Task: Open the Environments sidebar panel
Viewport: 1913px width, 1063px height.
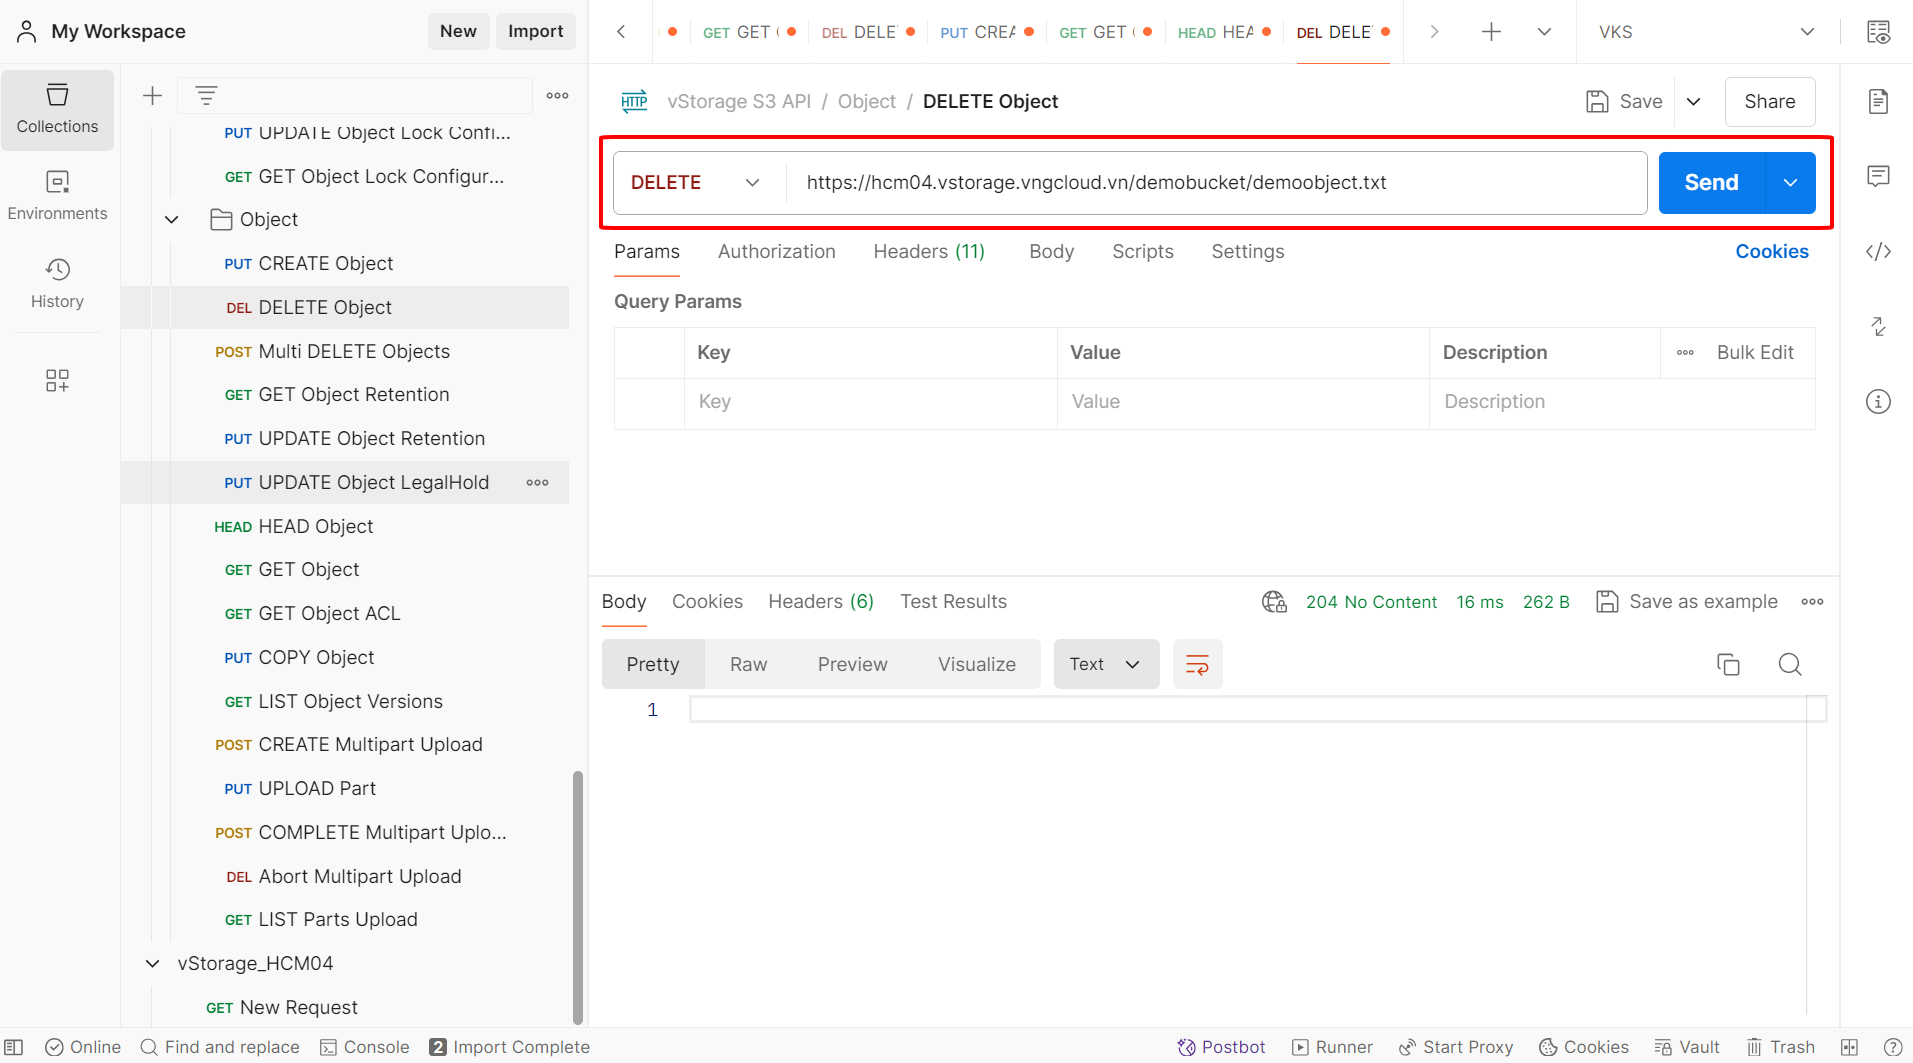Action: pyautogui.click(x=57, y=195)
